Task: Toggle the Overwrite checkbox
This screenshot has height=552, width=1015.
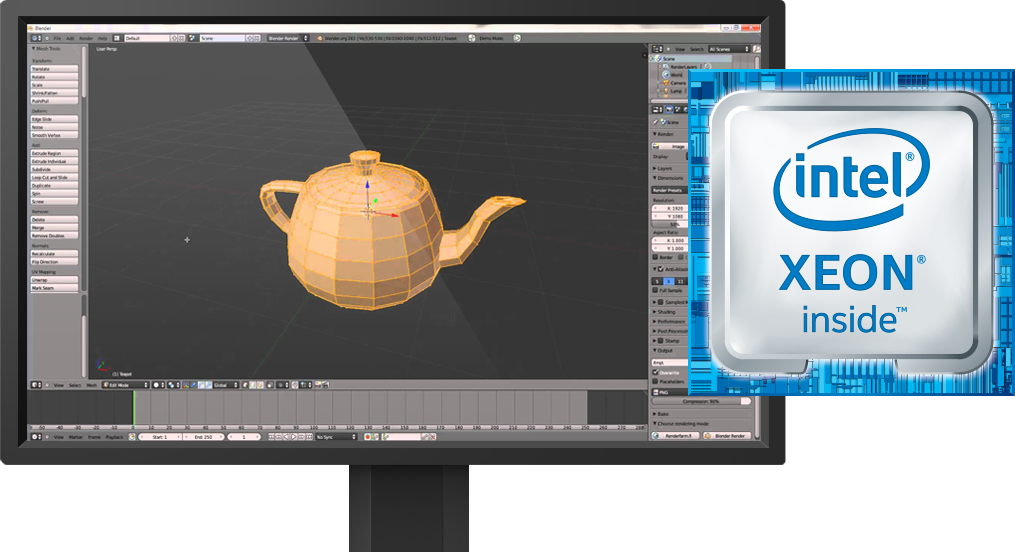Action: (655, 373)
